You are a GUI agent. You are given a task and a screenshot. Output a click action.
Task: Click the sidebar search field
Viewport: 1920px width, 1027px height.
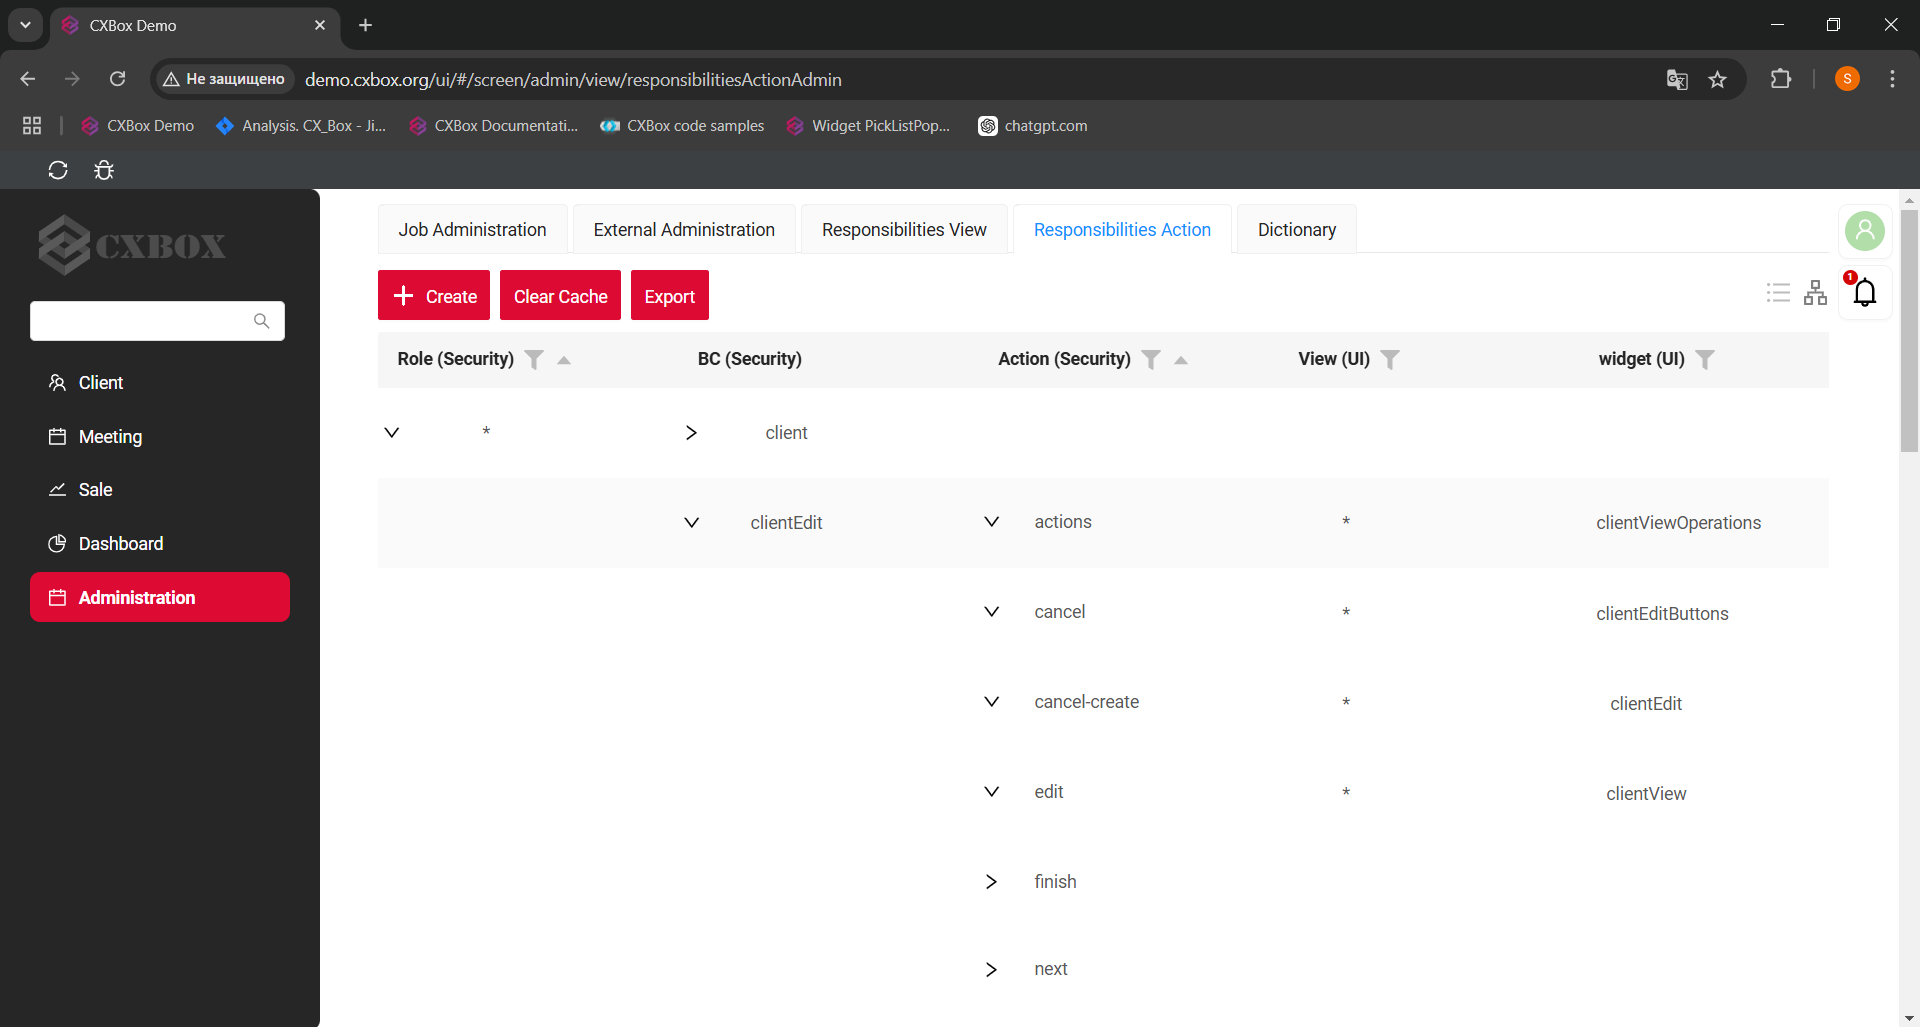tap(157, 321)
